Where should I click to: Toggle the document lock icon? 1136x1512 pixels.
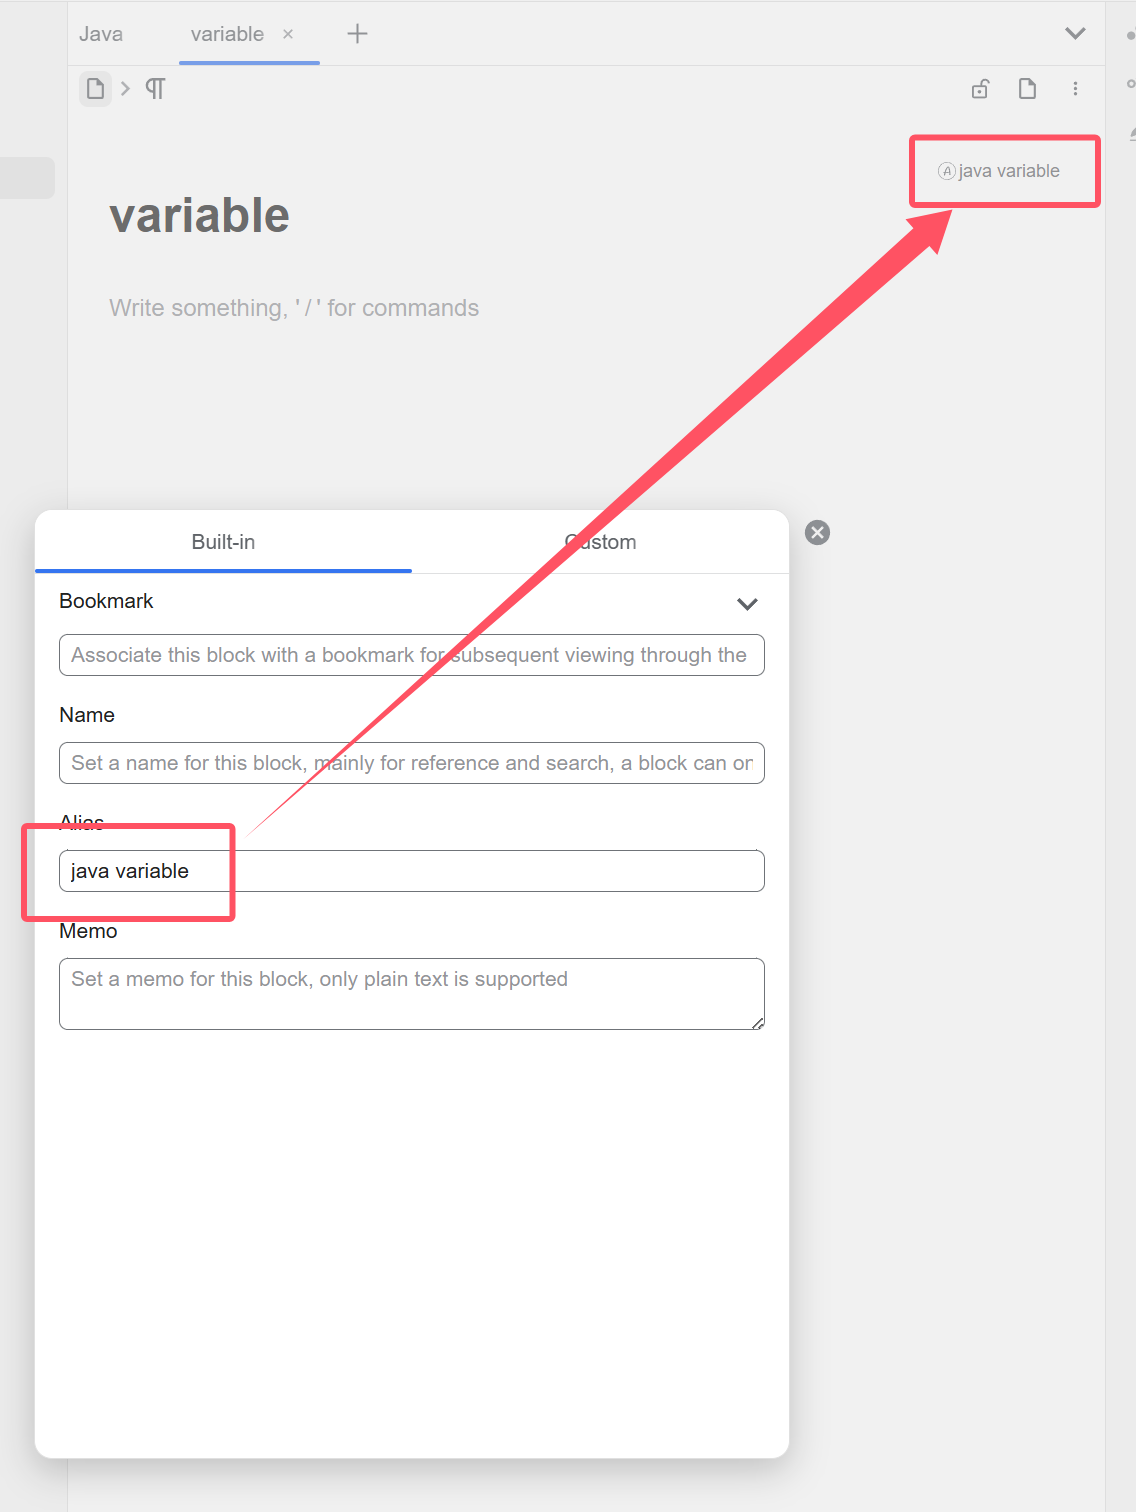980,89
